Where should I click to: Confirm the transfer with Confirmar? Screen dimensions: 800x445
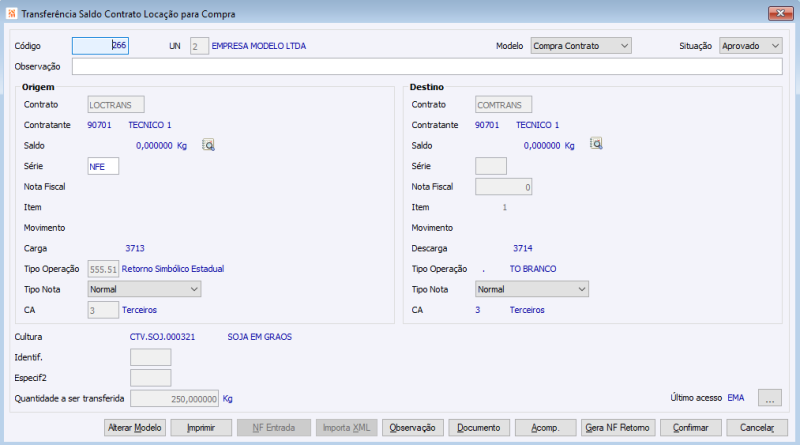pyautogui.click(x=691, y=428)
